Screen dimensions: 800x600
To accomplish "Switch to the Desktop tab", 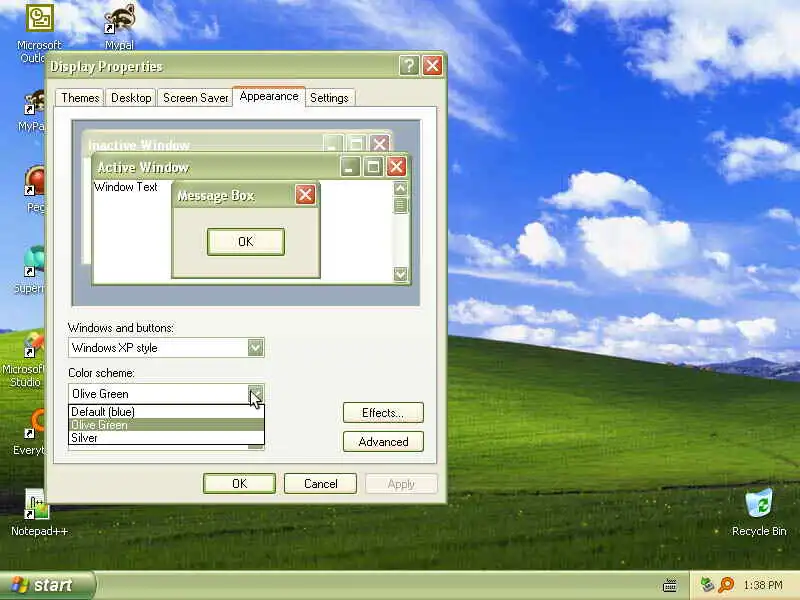I will coord(131,97).
